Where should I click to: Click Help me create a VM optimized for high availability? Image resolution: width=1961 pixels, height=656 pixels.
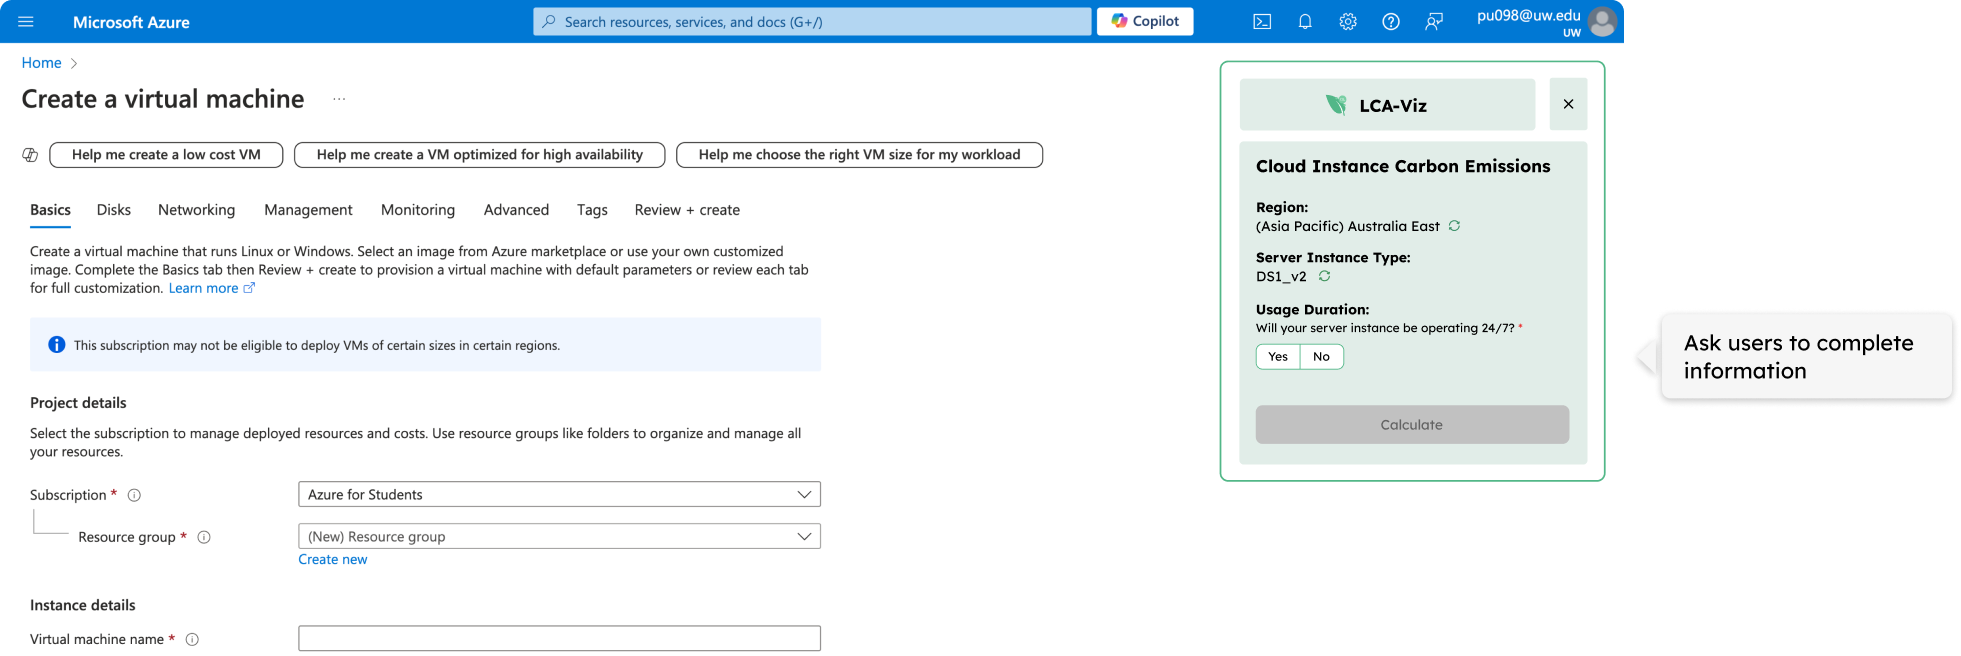click(x=480, y=155)
